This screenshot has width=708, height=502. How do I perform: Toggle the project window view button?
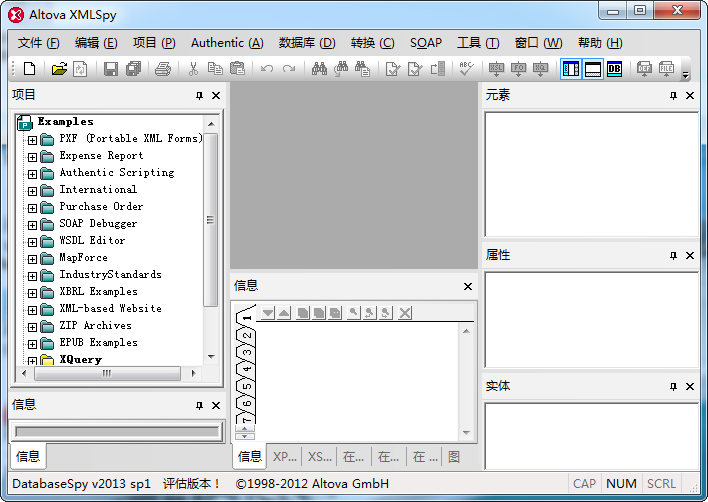[571, 69]
